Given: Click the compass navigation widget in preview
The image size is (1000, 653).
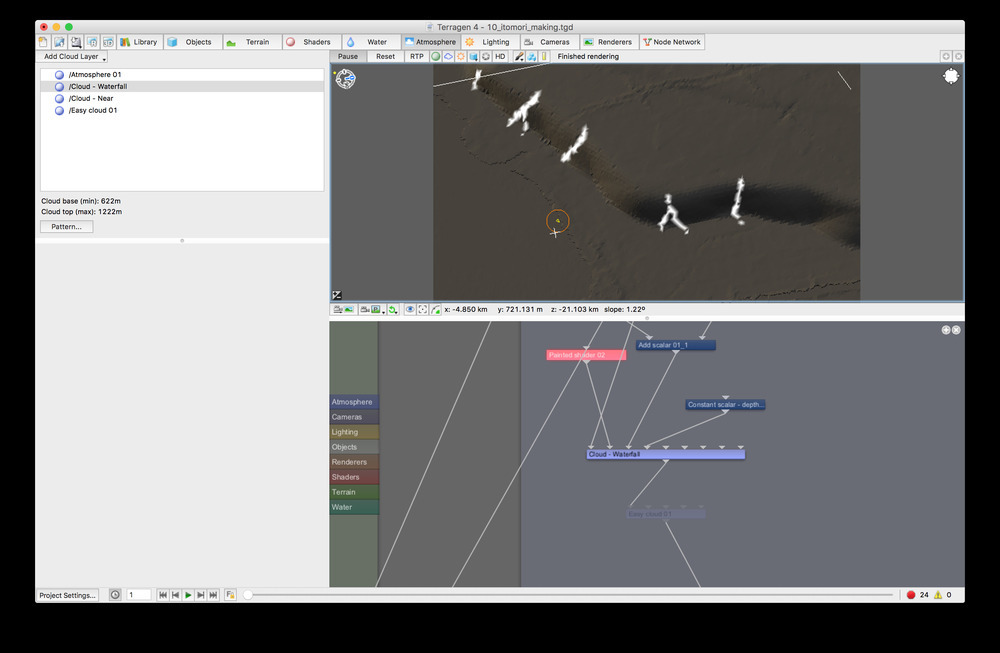Looking at the screenshot, I should [346, 79].
